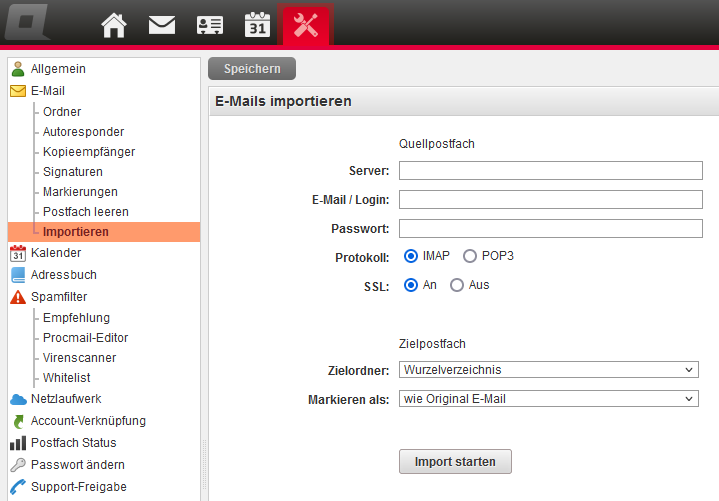Expand the Markieren als dropdown
719x501 pixels.
click(x=548, y=399)
